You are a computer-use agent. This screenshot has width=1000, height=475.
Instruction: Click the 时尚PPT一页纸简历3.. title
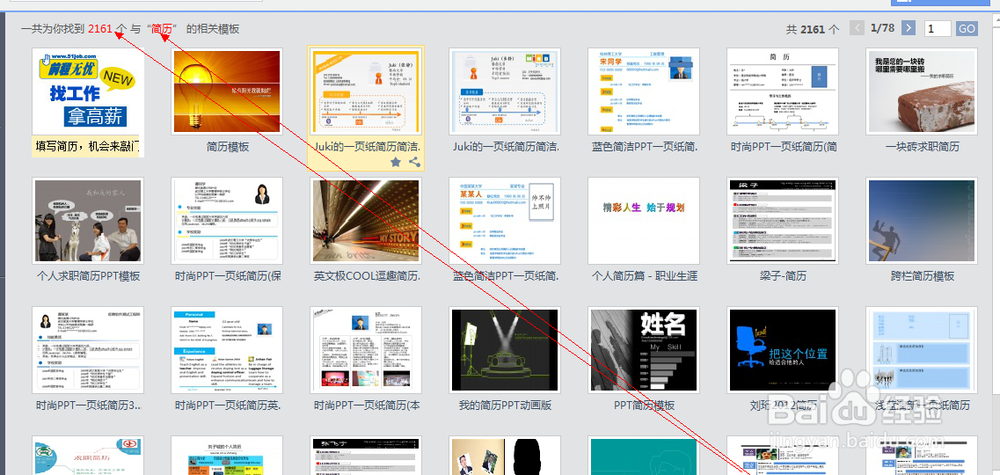coord(88,406)
